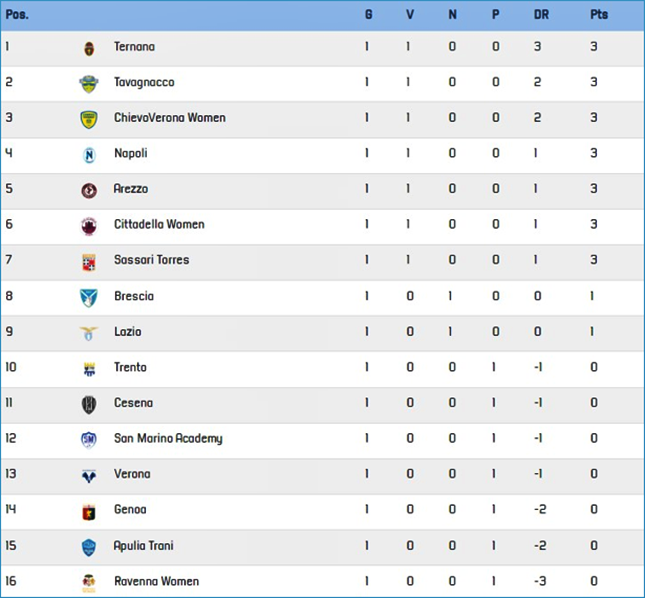This screenshot has width=645, height=598.
Task: Click the Verona team name
Action: pyautogui.click(x=132, y=474)
